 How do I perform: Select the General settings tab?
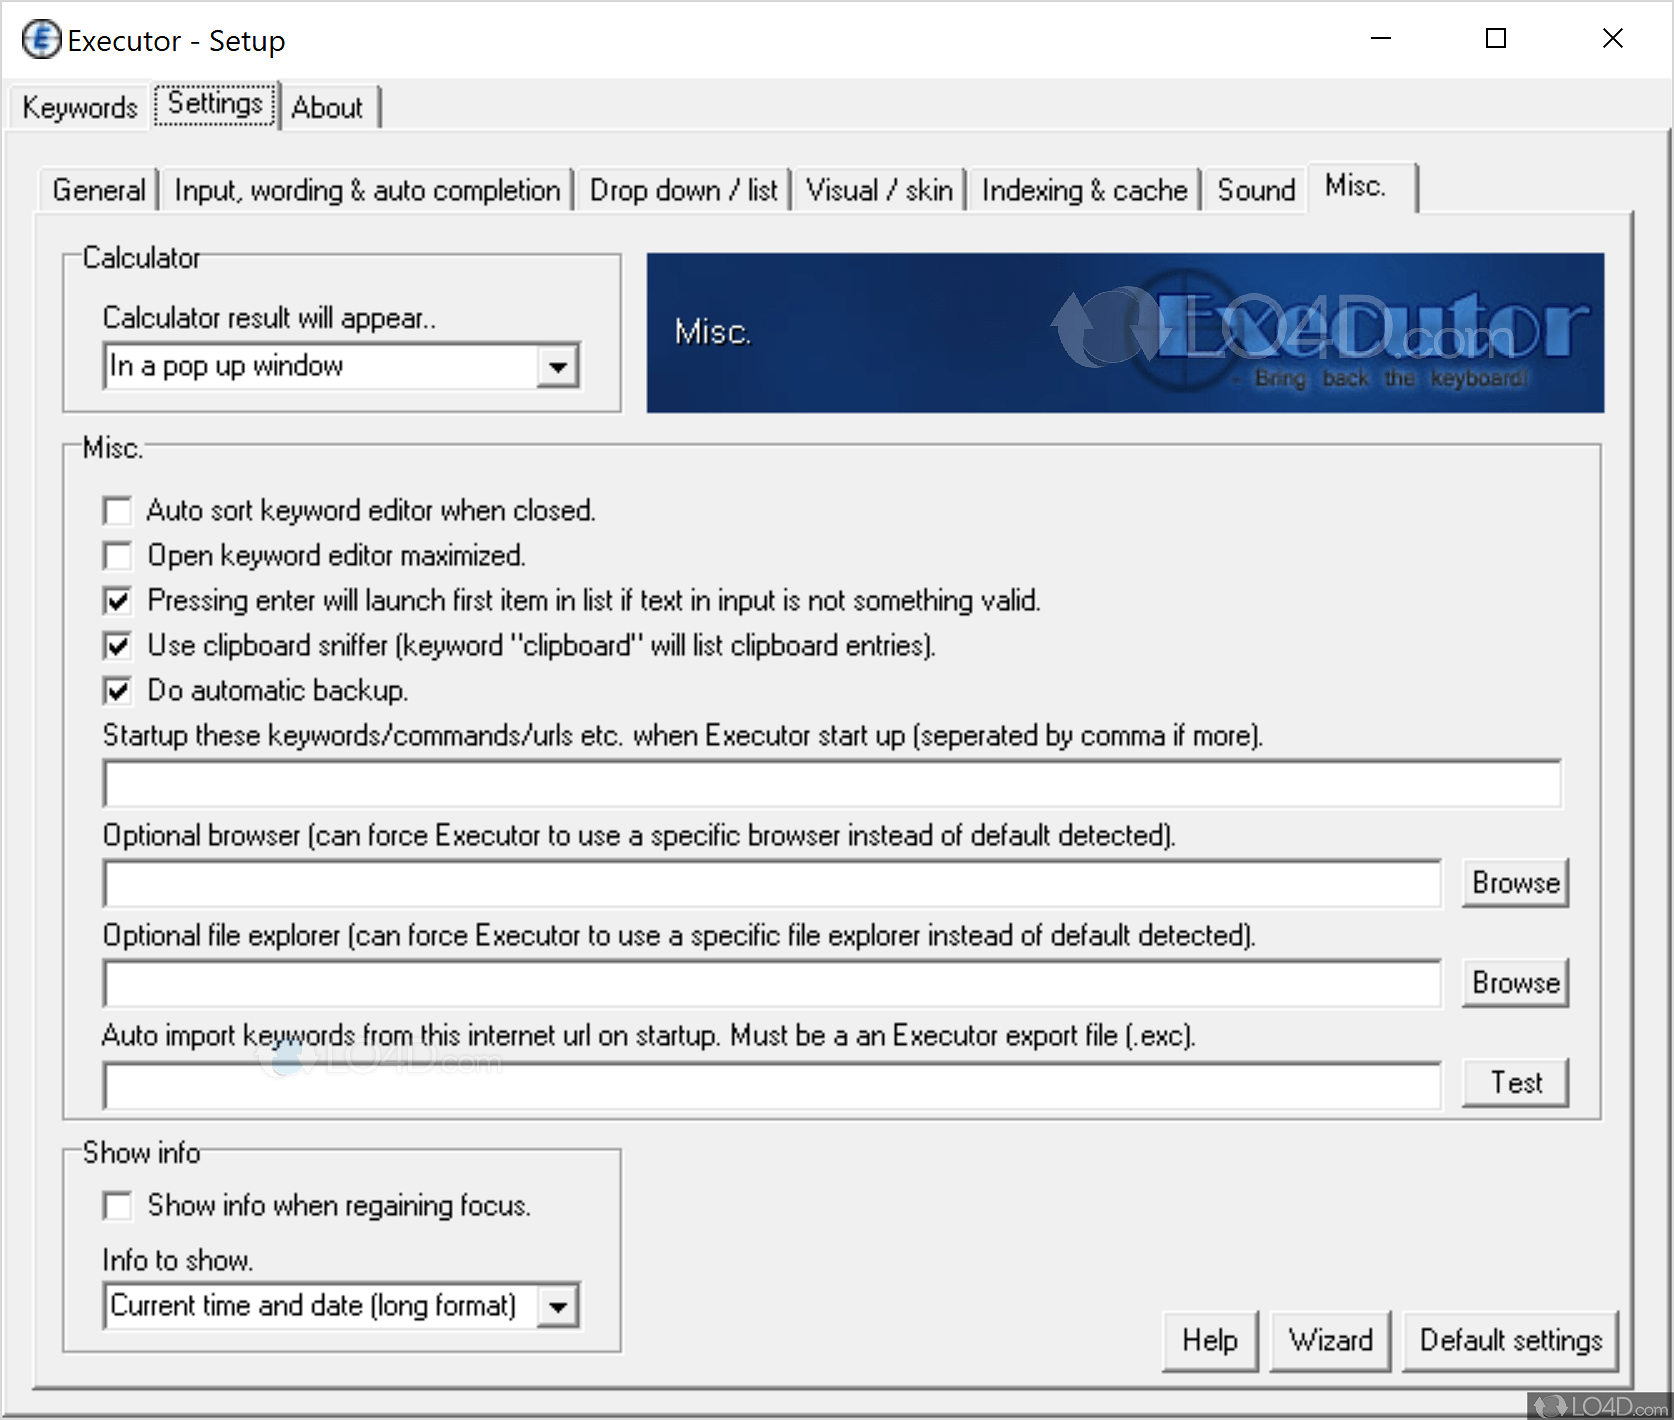99,190
